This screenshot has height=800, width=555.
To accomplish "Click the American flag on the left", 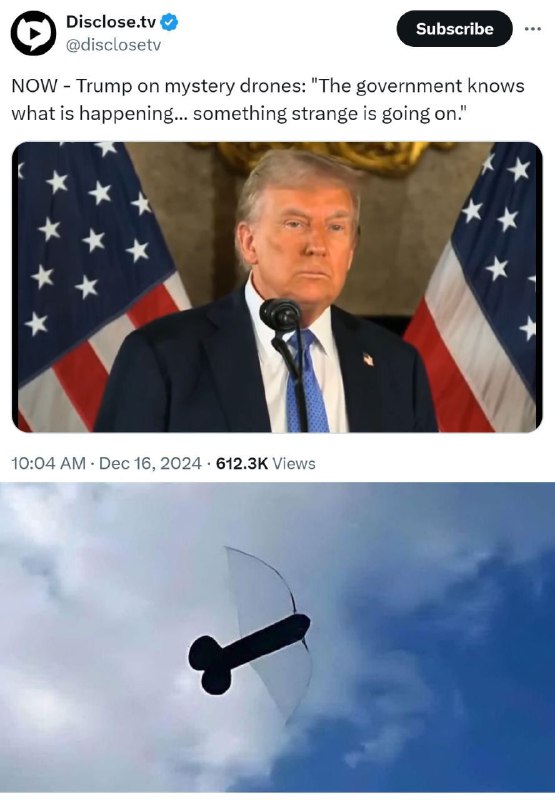I will (97, 287).
